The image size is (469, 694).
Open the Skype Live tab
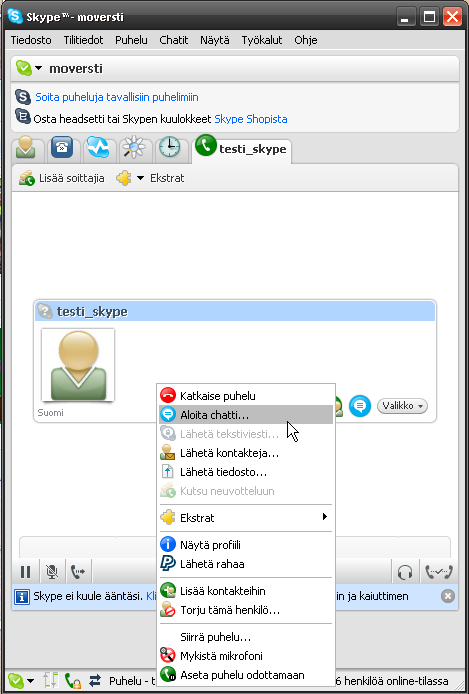[98, 148]
